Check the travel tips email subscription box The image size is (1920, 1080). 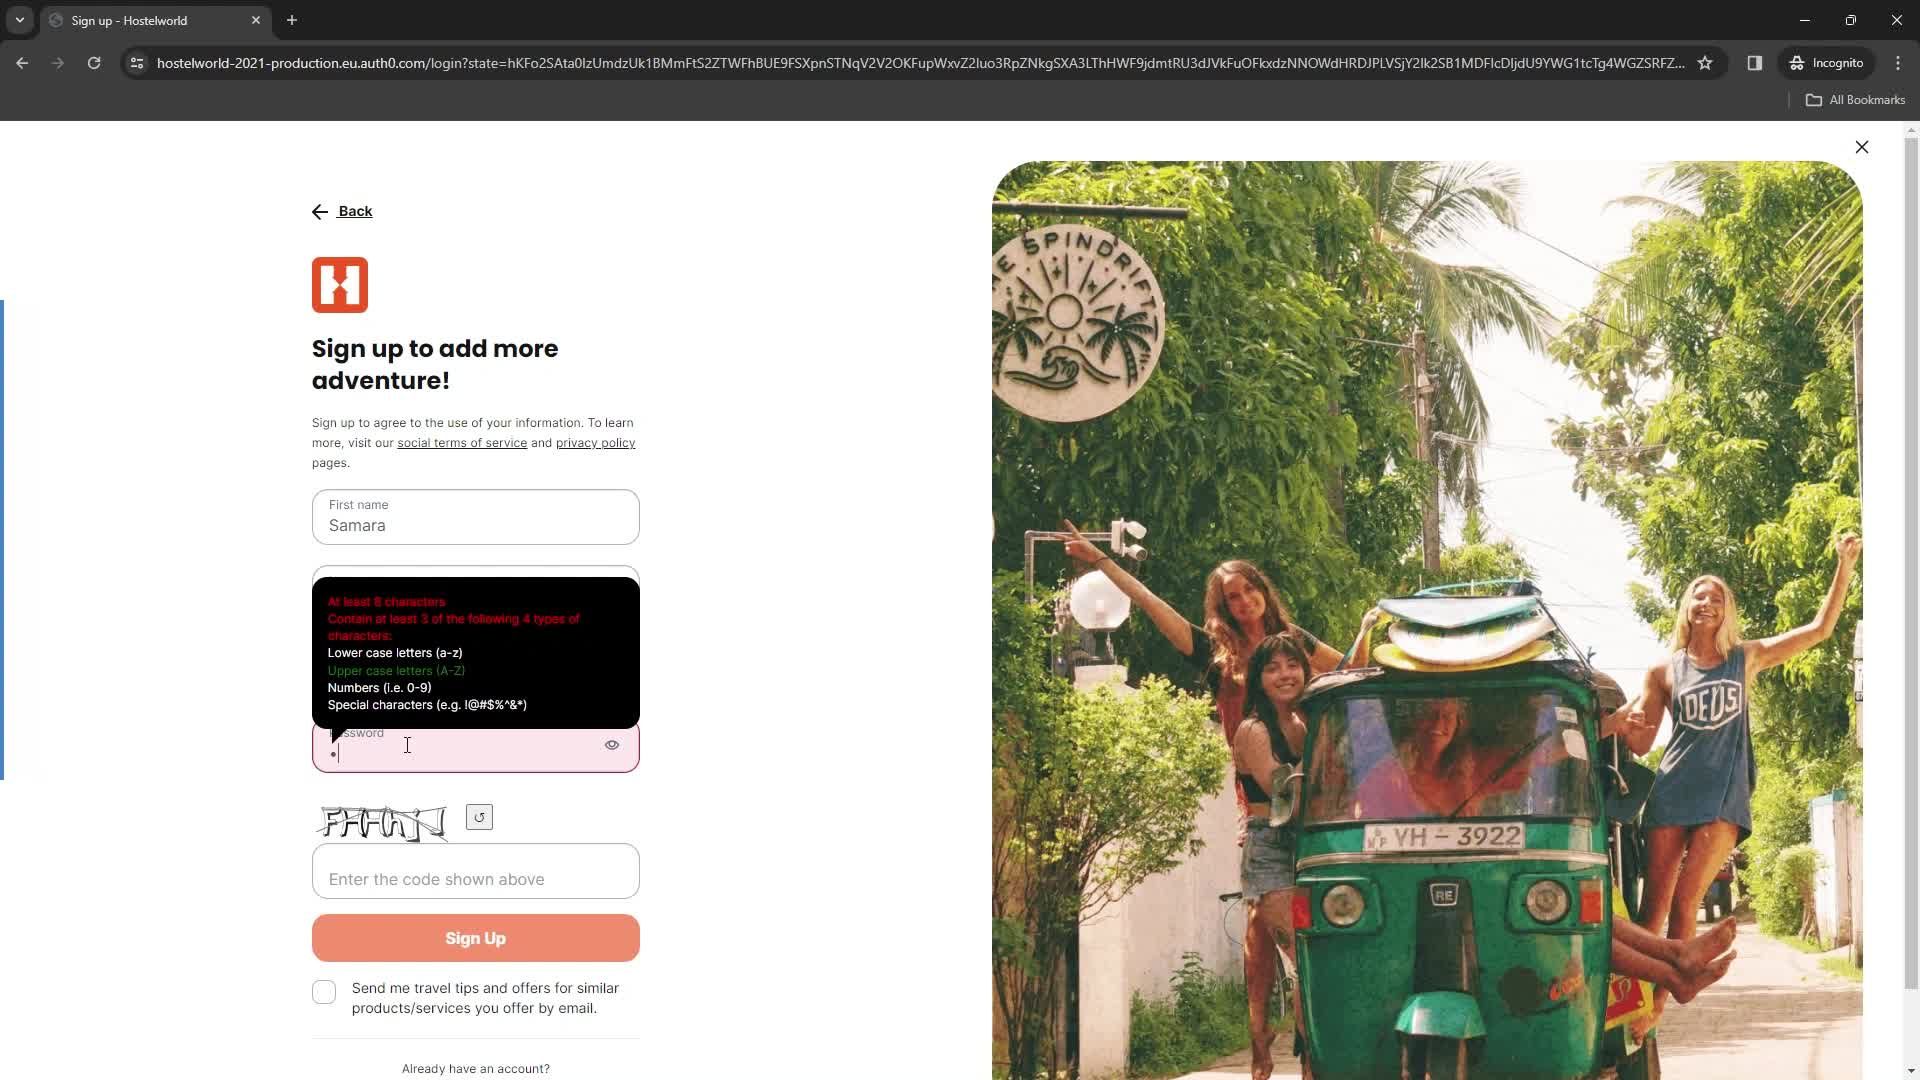click(324, 989)
